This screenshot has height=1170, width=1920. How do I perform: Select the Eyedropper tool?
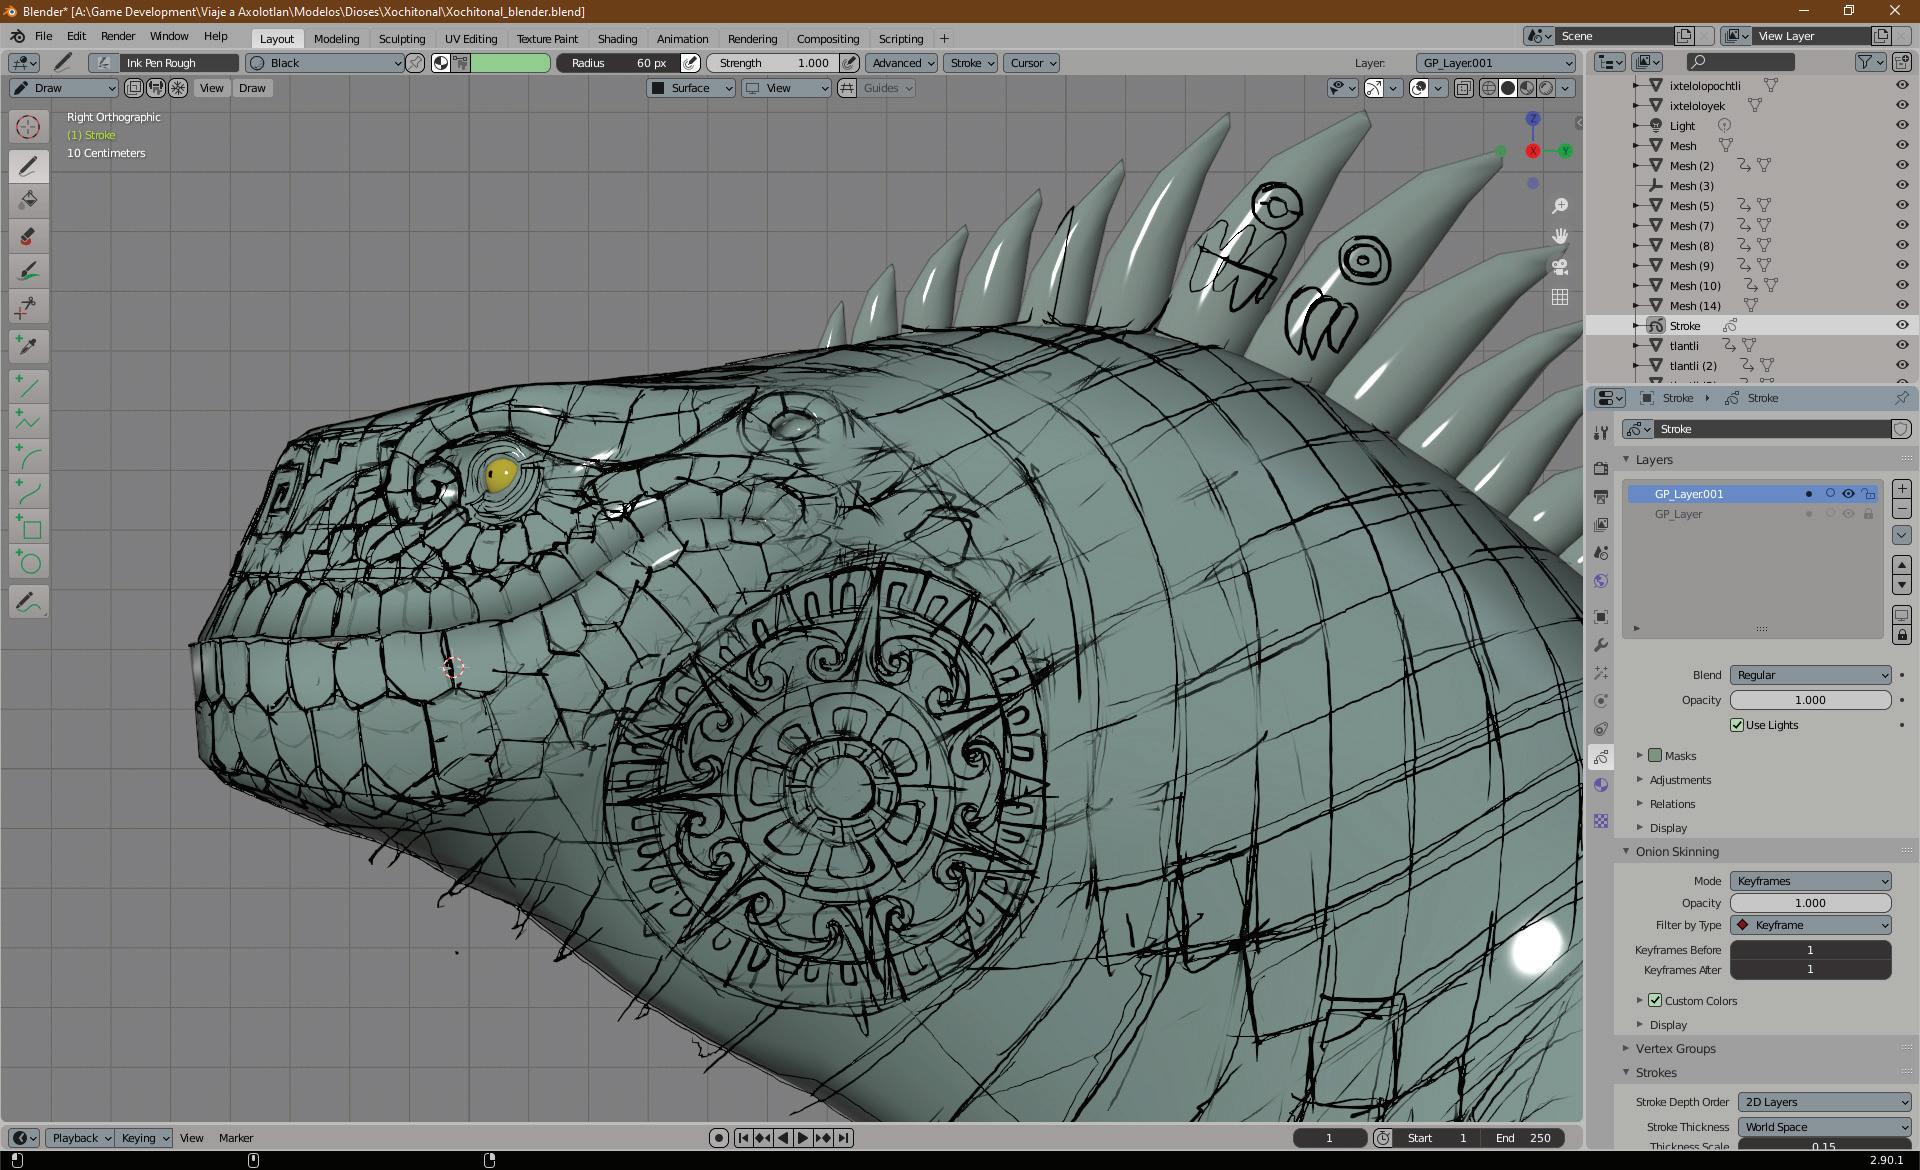click(28, 345)
